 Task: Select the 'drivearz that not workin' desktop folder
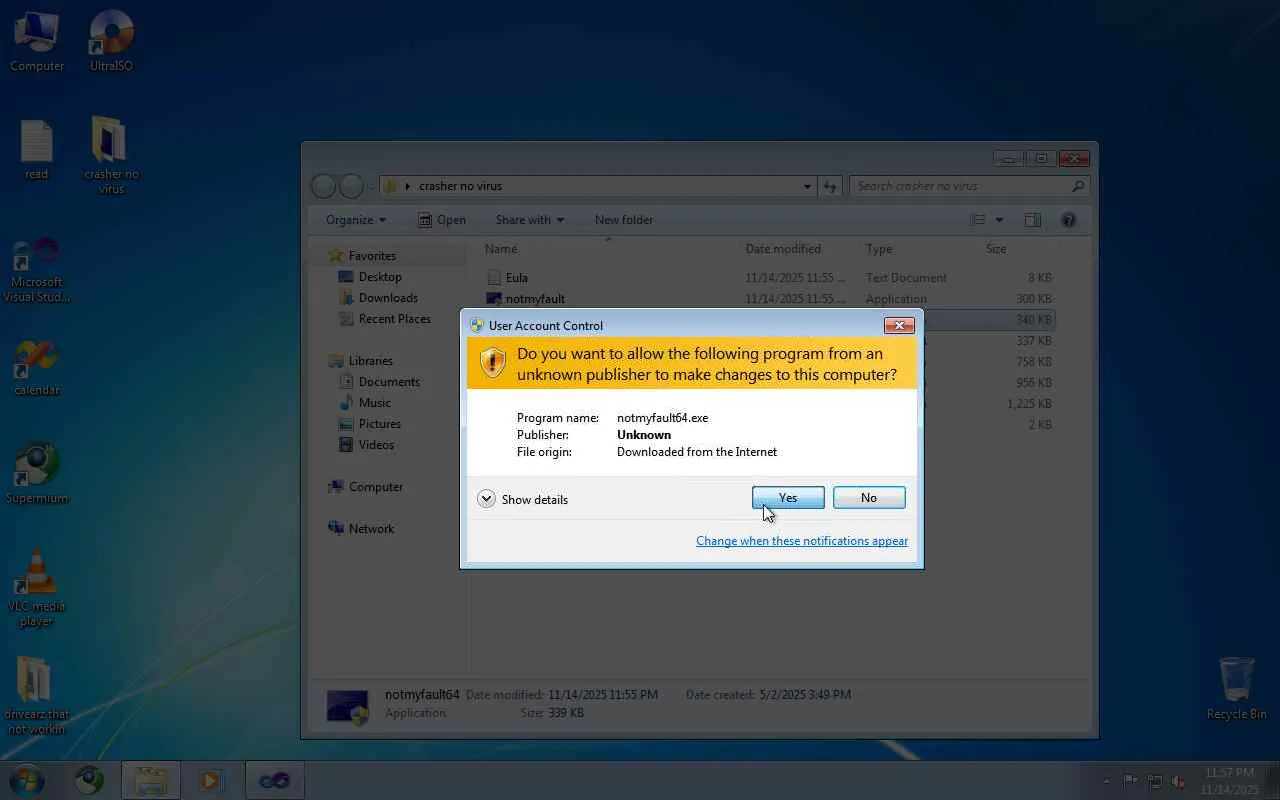[x=37, y=696]
